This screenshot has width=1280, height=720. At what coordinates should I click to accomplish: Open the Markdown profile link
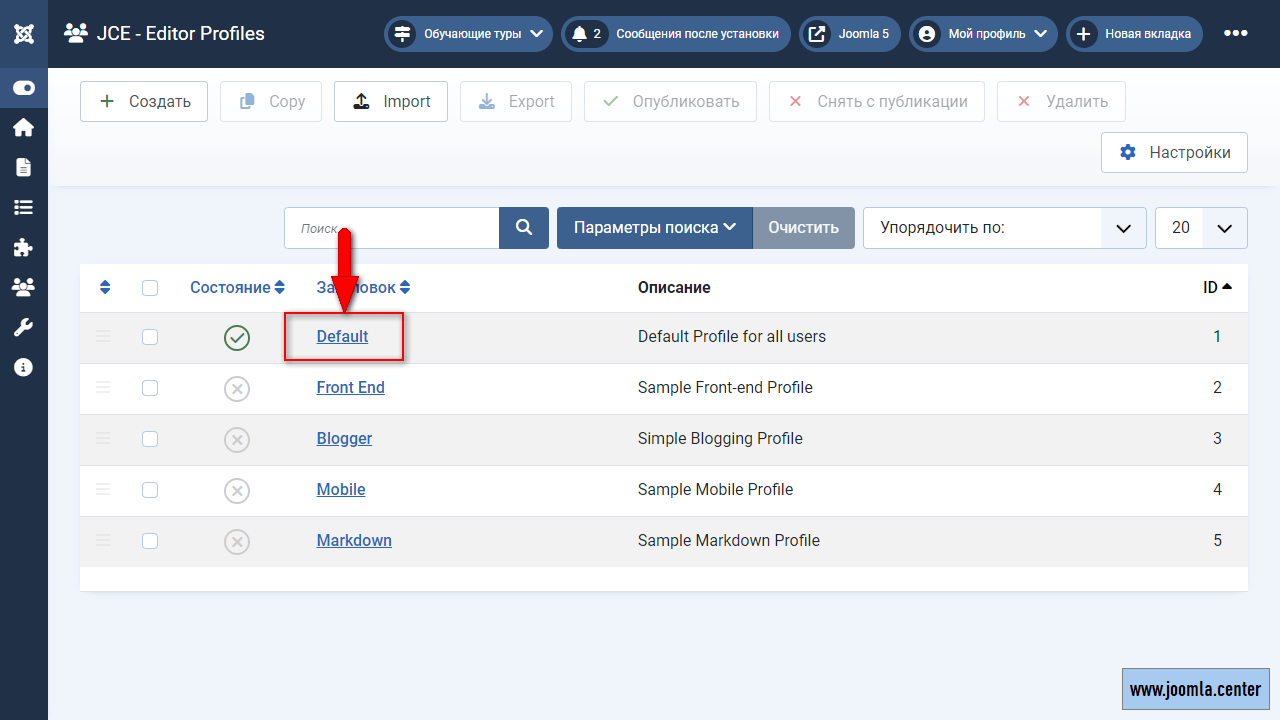[354, 541]
